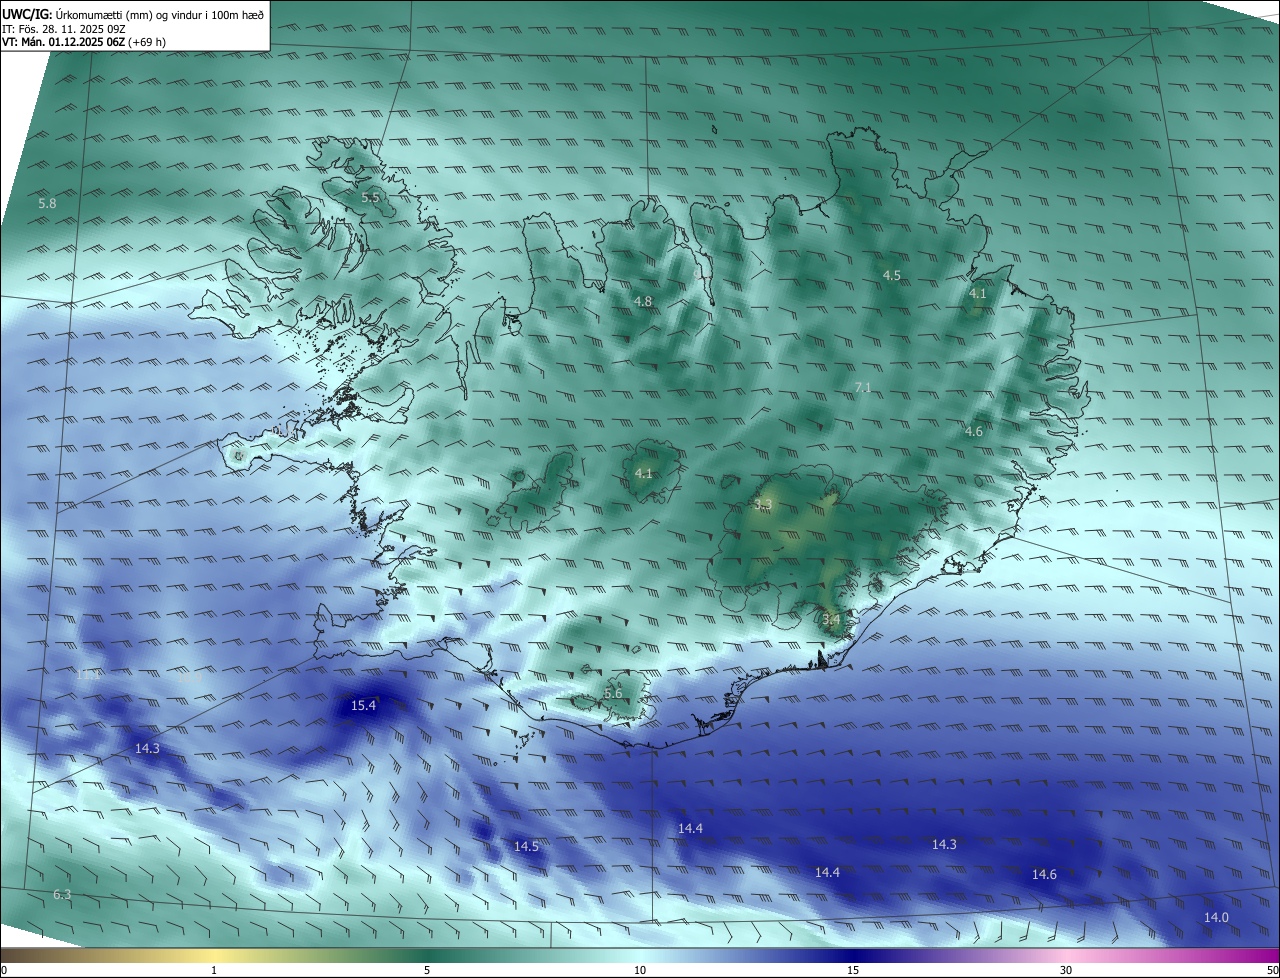Image resolution: width=1280 pixels, height=978 pixels.
Task: Click the 14.5 value label
Action: (526, 847)
